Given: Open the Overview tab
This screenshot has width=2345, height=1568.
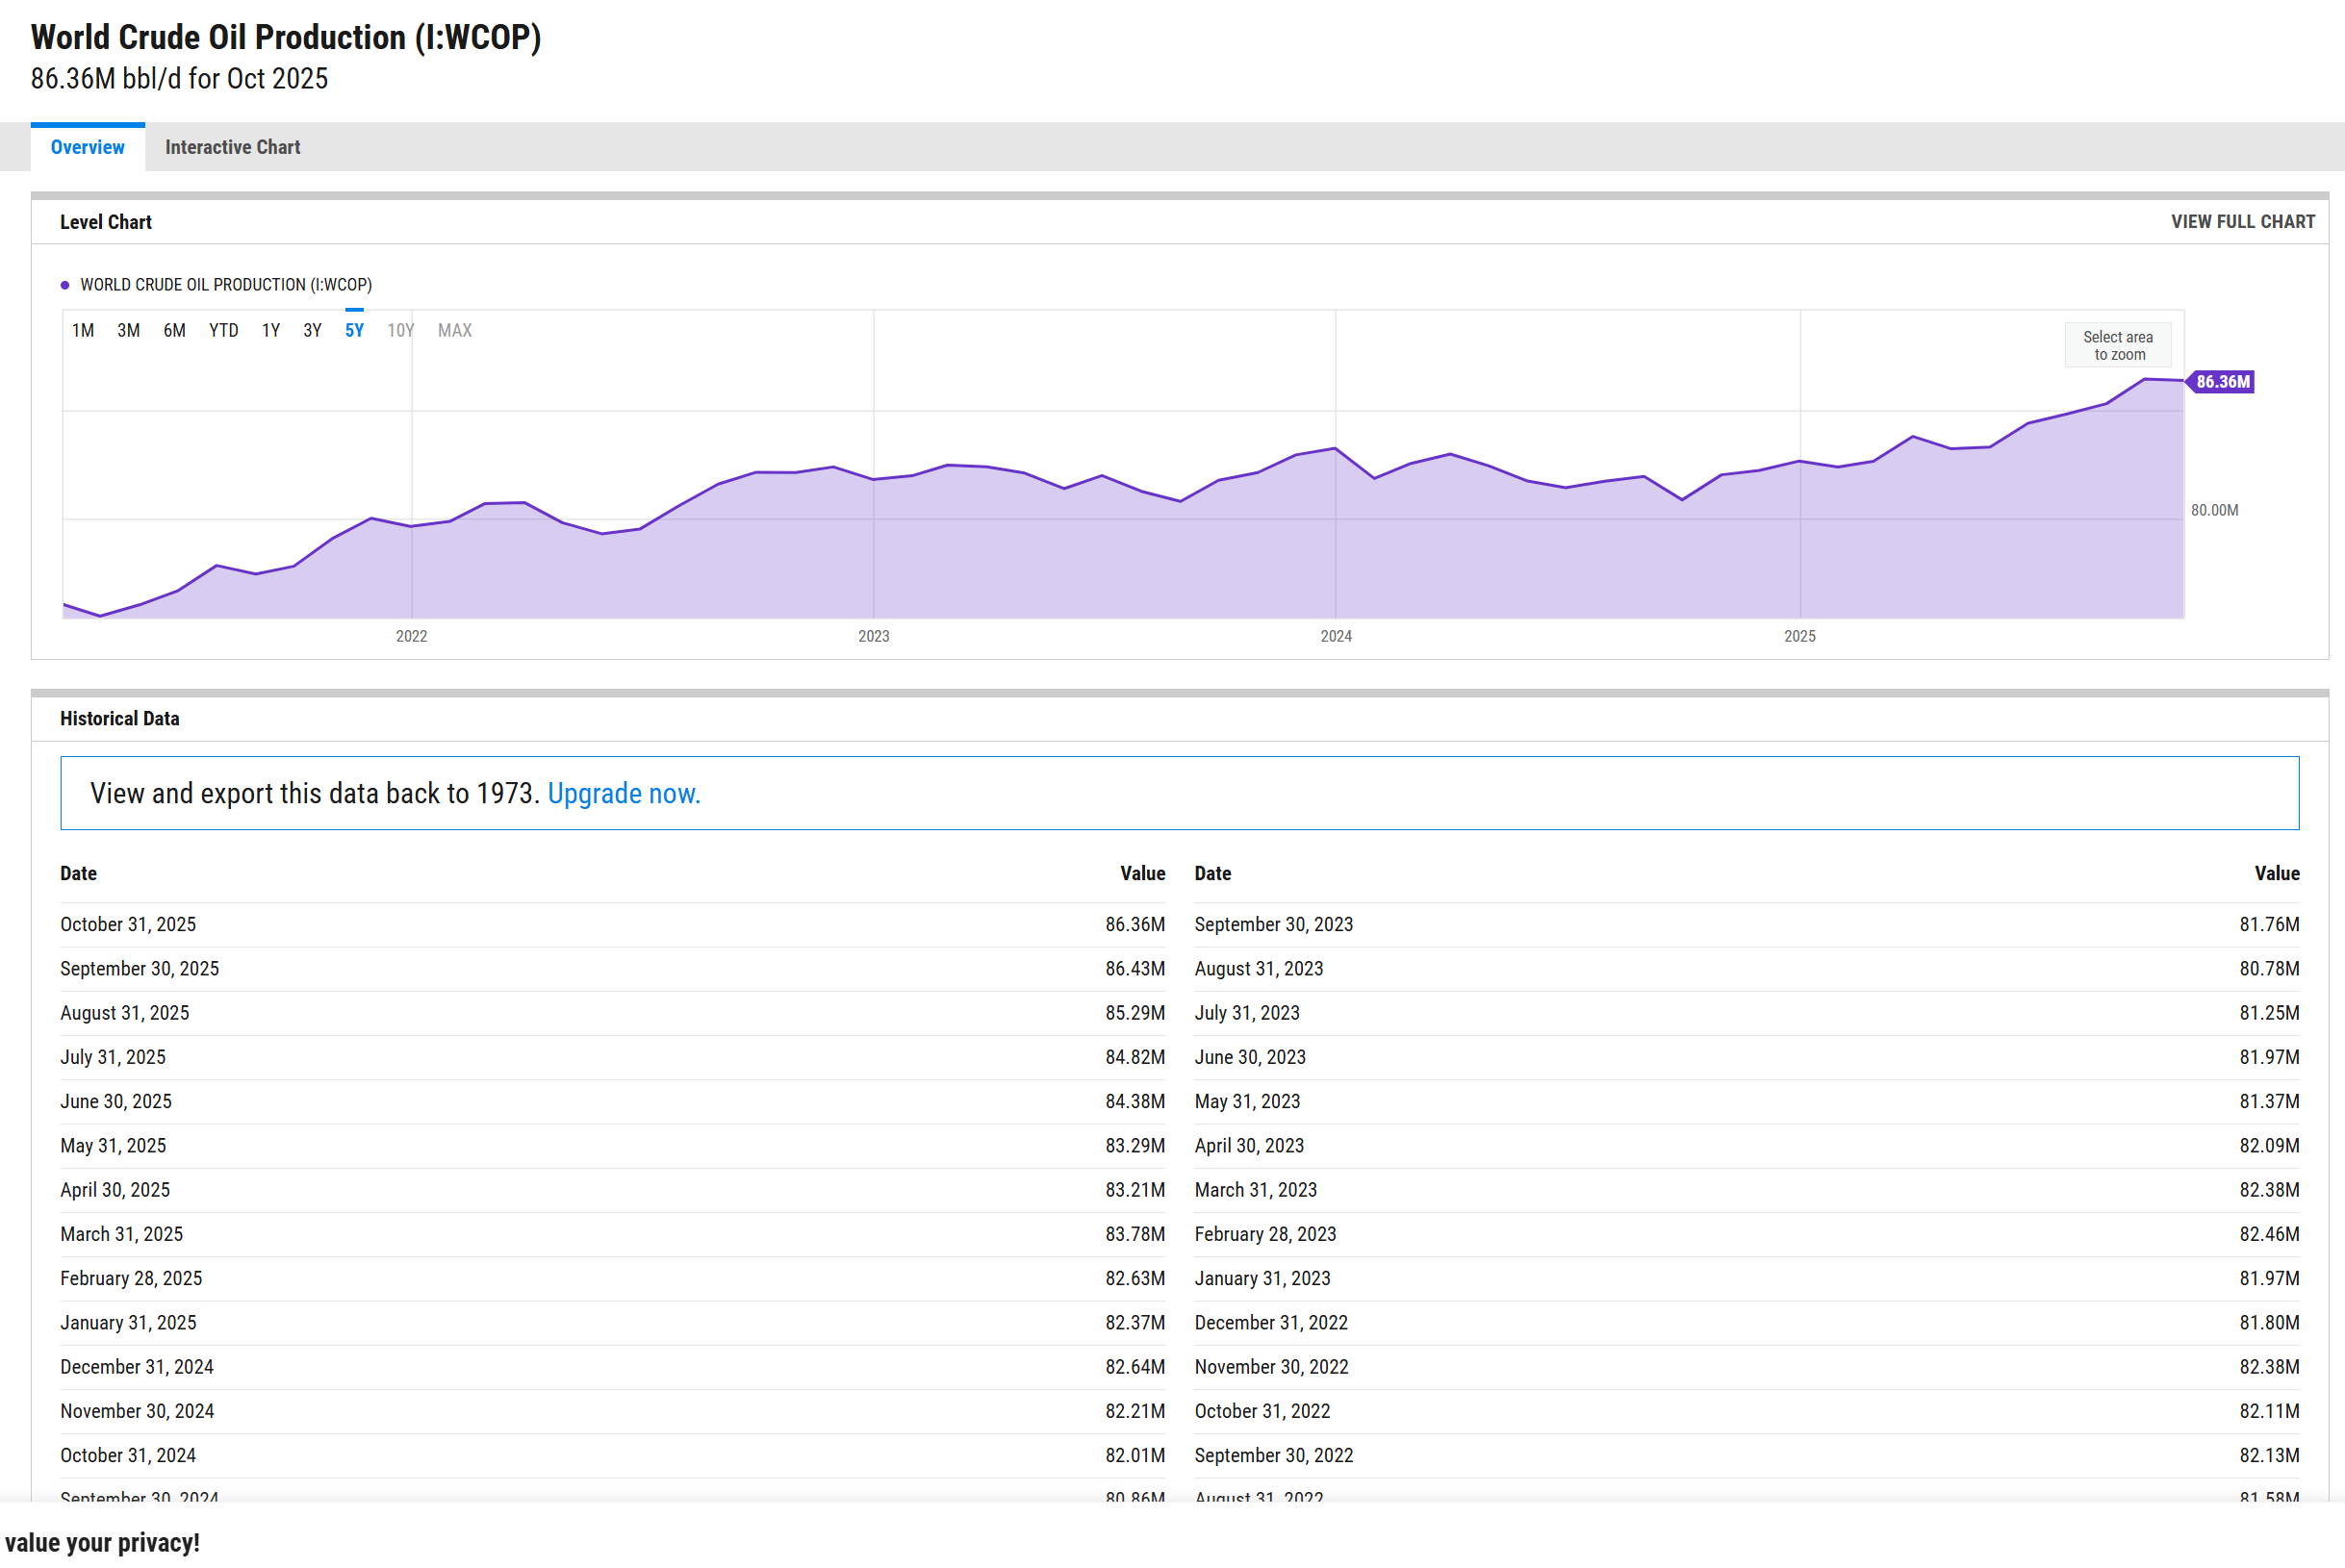Looking at the screenshot, I should (x=88, y=147).
